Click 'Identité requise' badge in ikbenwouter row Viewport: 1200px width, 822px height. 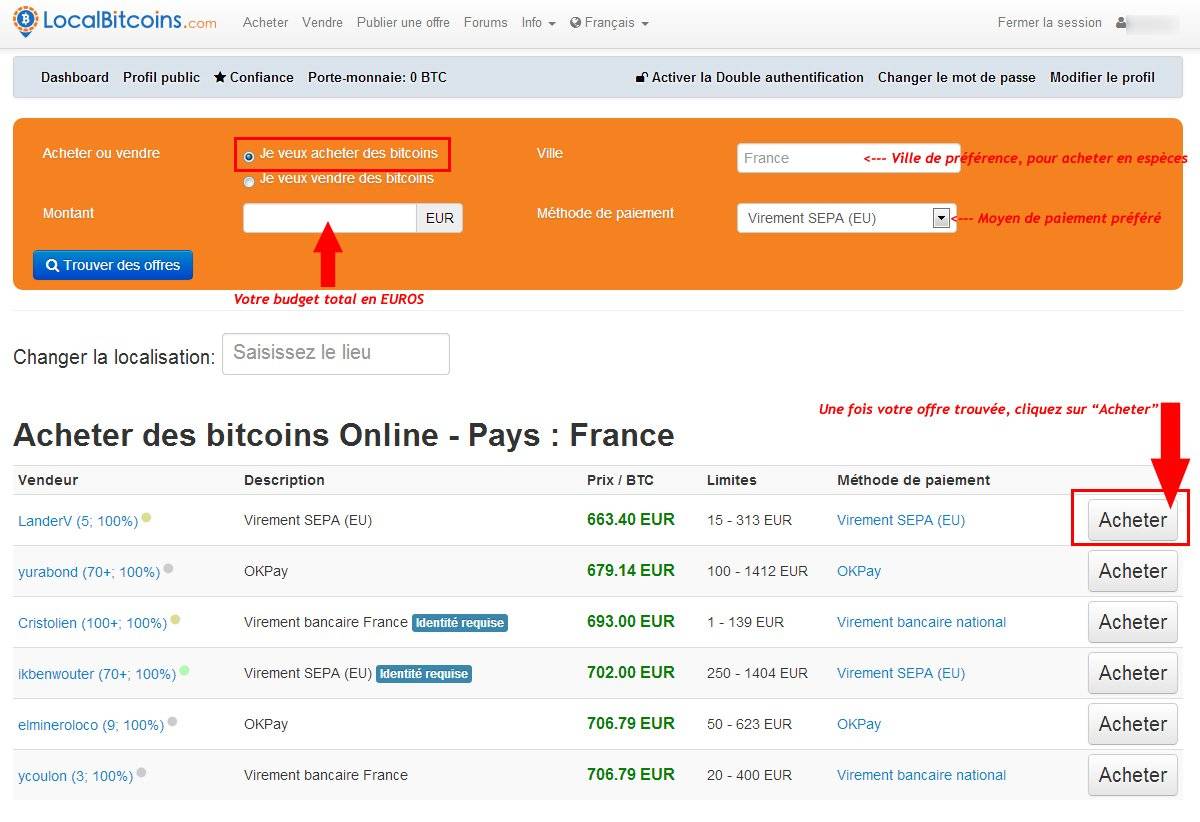point(424,674)
